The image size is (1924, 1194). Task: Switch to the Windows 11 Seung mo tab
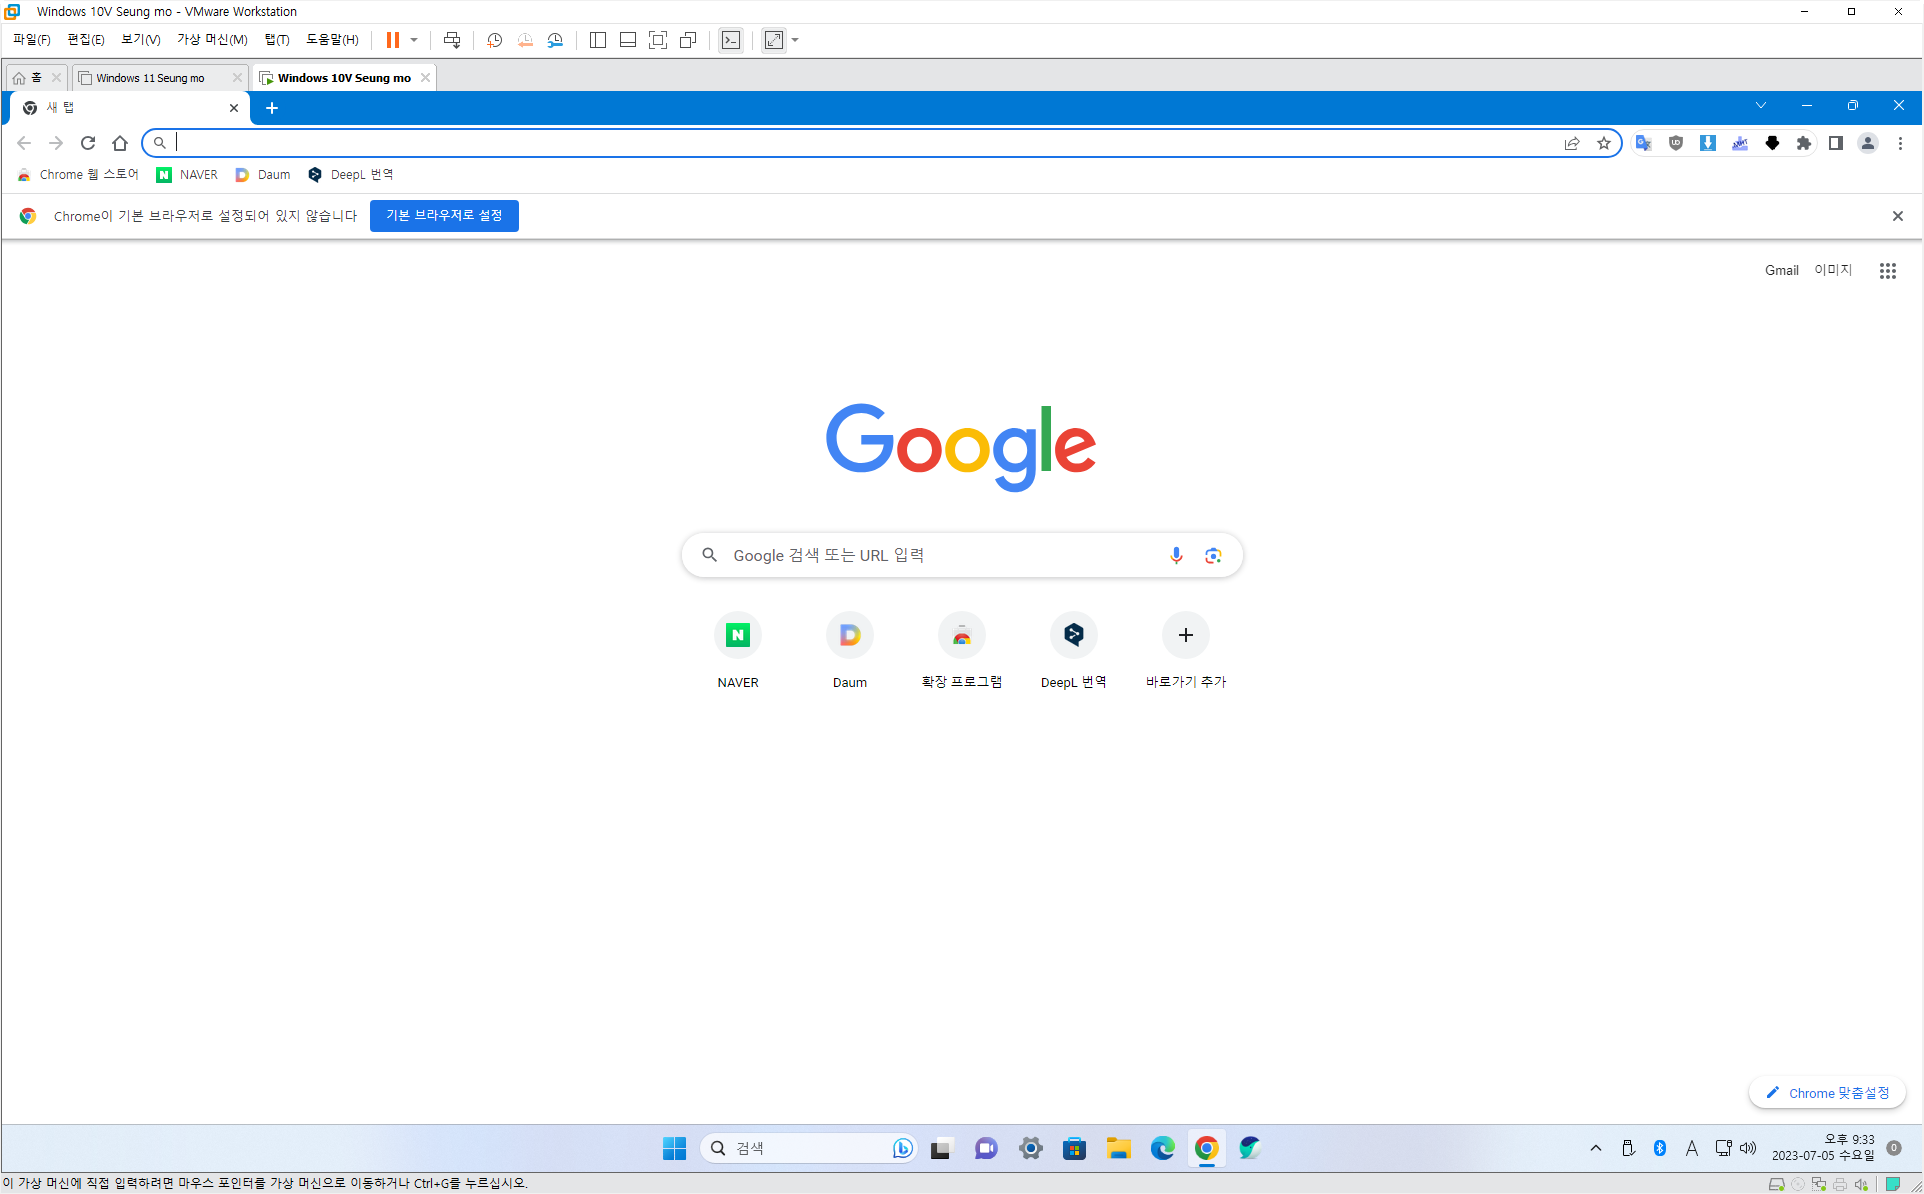pos(150,78)
